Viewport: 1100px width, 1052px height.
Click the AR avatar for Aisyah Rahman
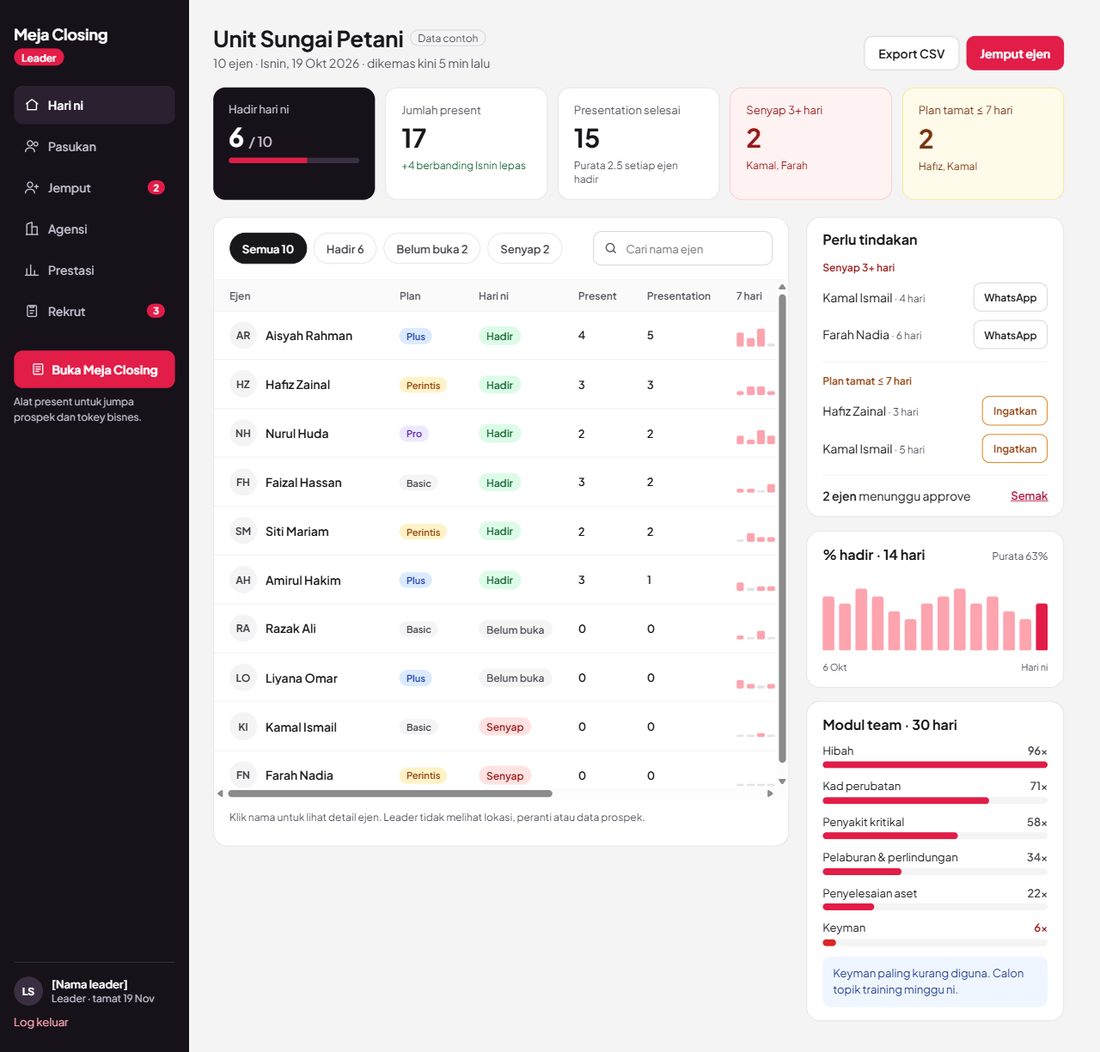point(243,336)
